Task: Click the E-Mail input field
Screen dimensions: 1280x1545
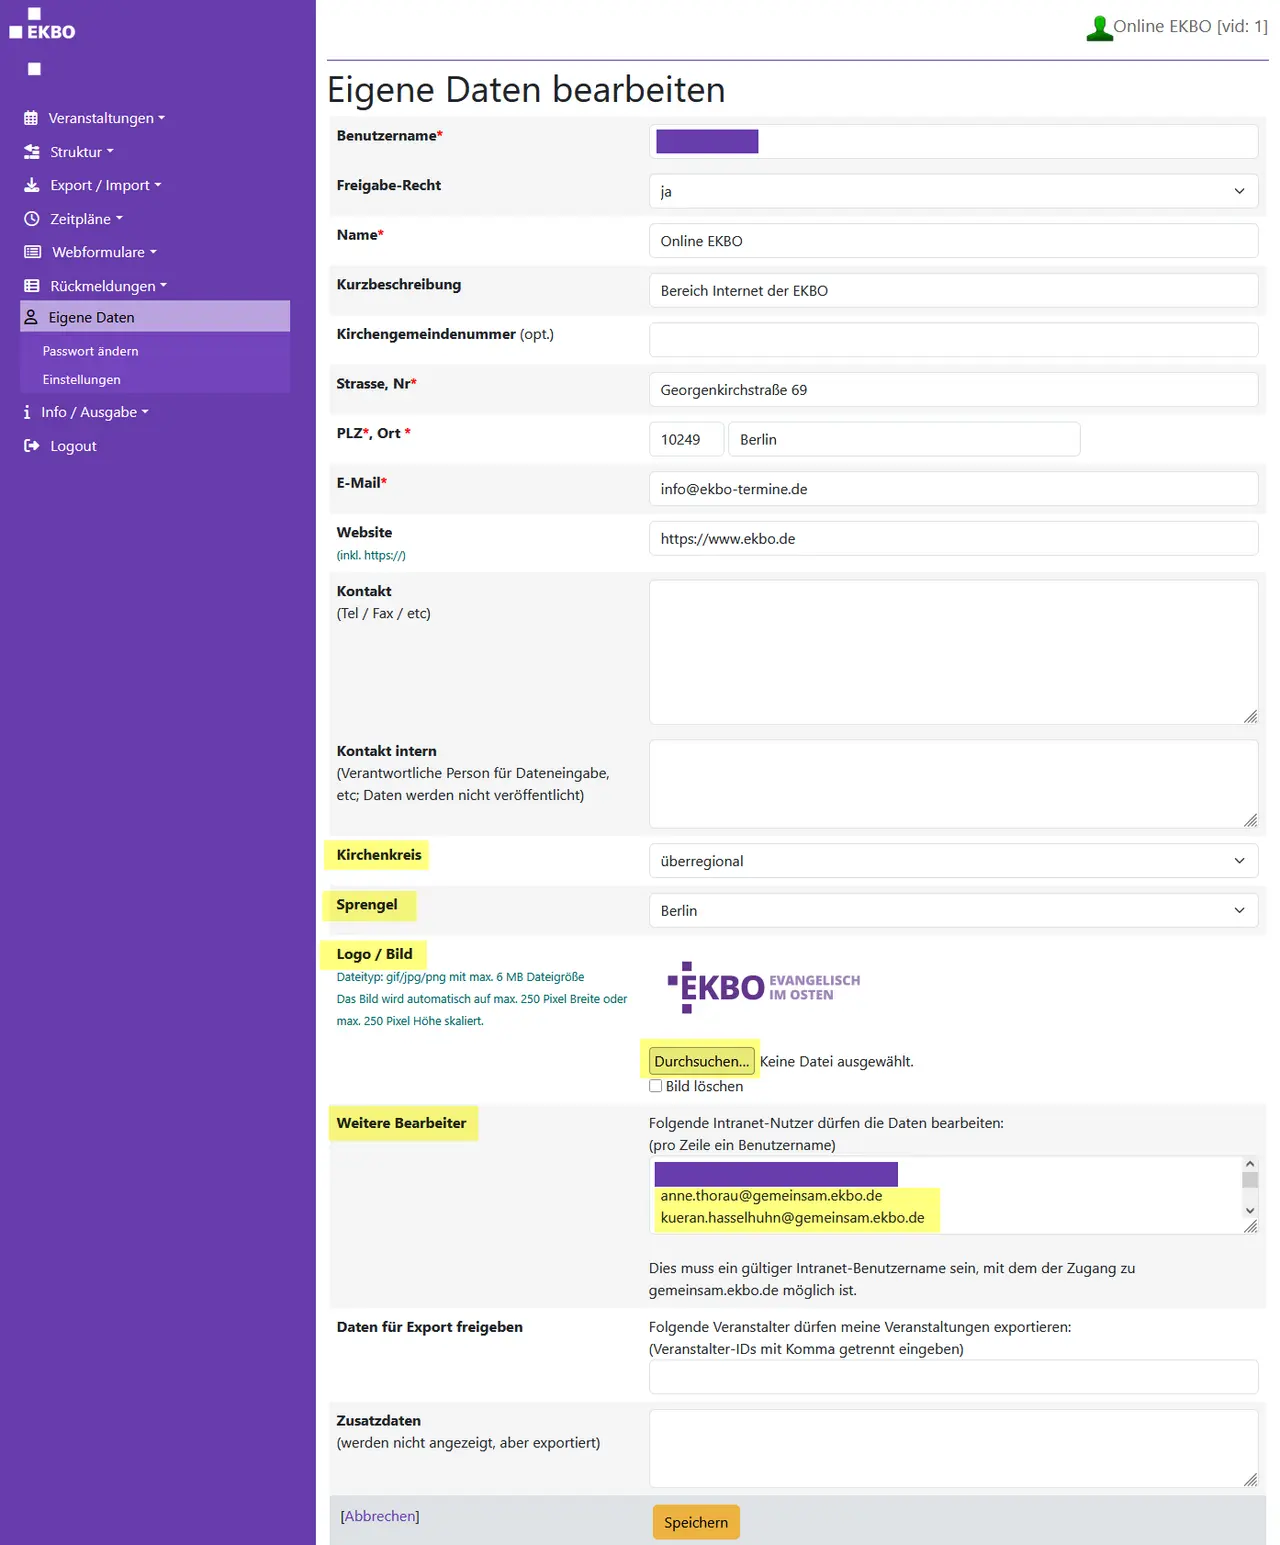Action: [x=953, y=489]
